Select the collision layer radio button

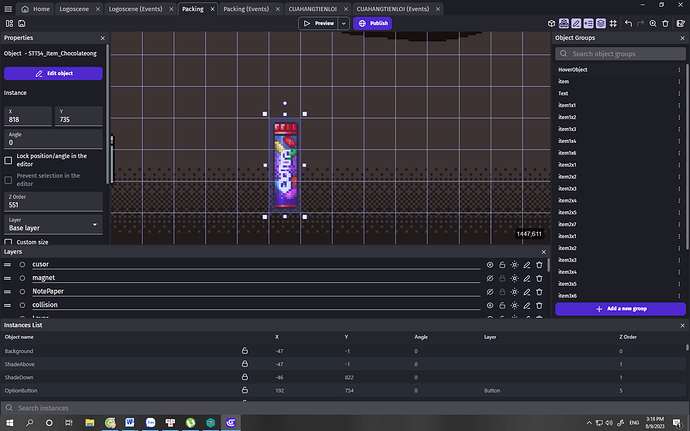22,305
